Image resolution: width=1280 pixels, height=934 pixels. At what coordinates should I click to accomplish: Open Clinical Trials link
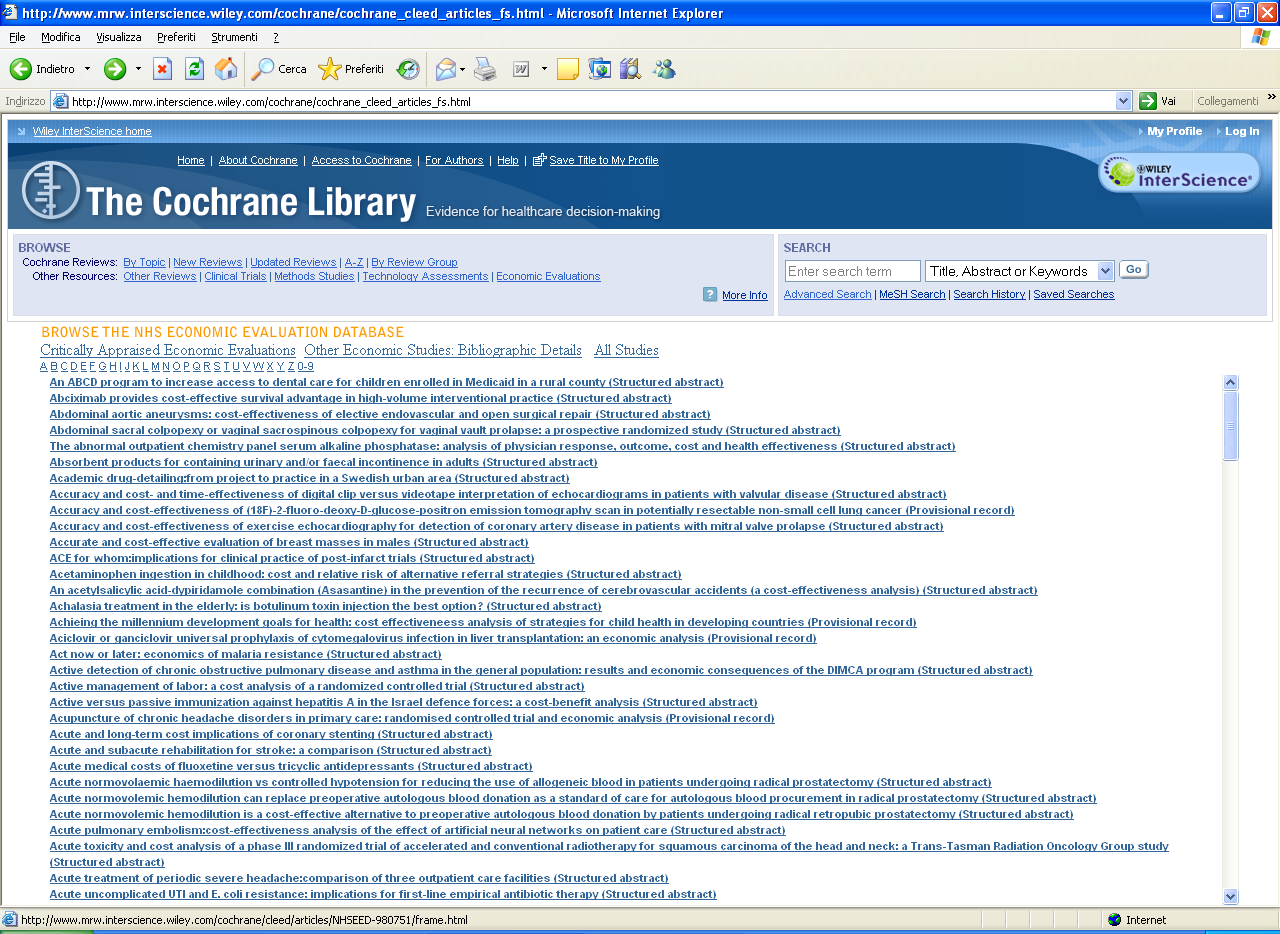point(235,277)
